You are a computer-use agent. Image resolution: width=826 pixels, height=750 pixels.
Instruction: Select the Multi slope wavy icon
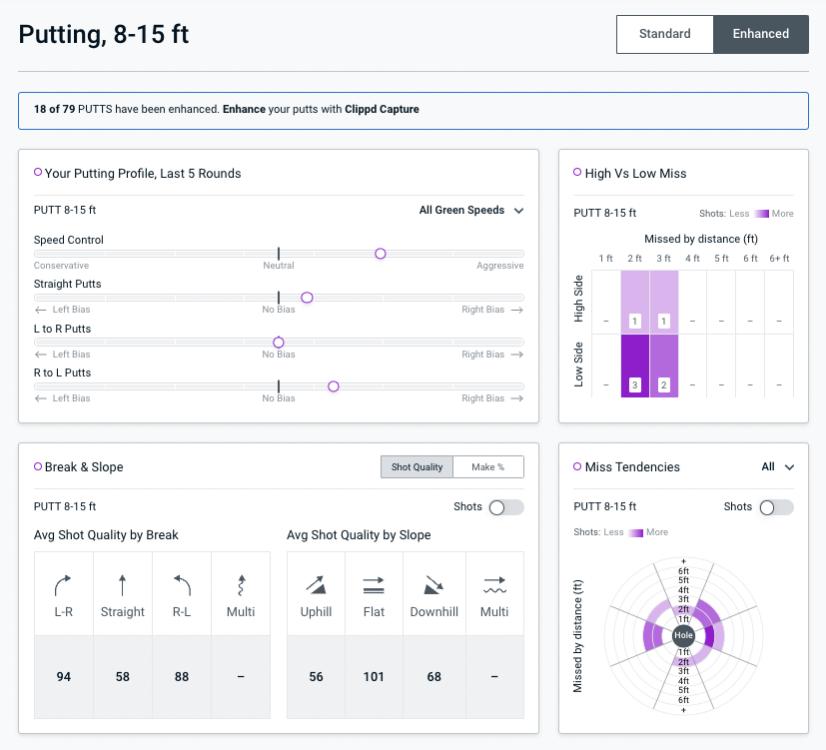click(x=494, y=584)
